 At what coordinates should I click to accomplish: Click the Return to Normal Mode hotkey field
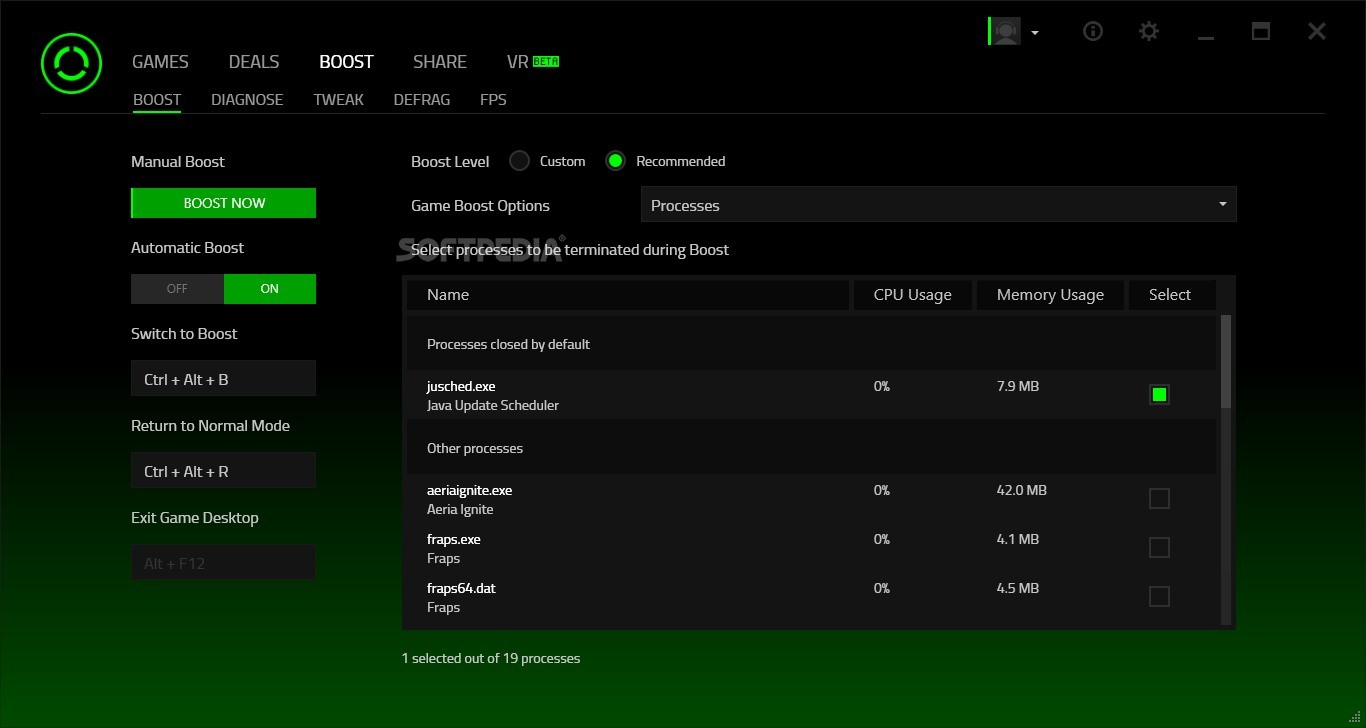click(x=223, y=471)
